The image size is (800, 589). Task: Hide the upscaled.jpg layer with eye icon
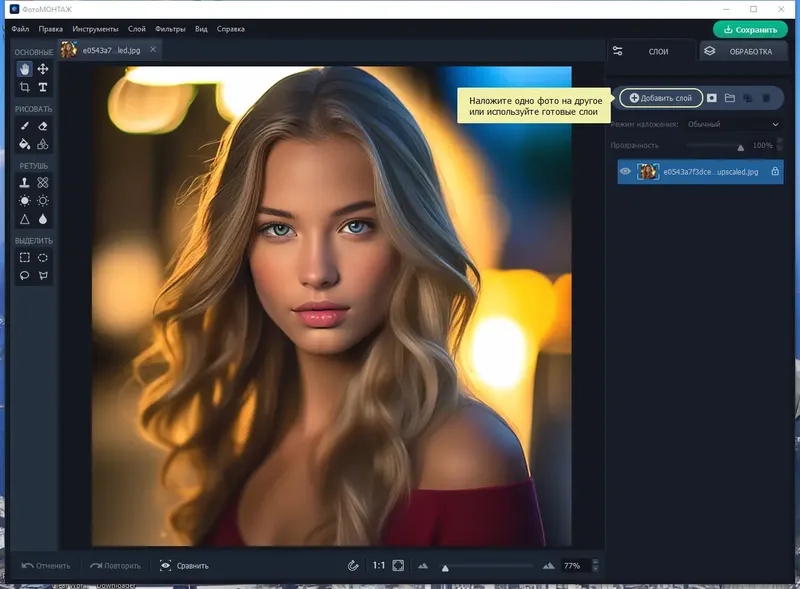pyautogui.click(x=625, y=172)
